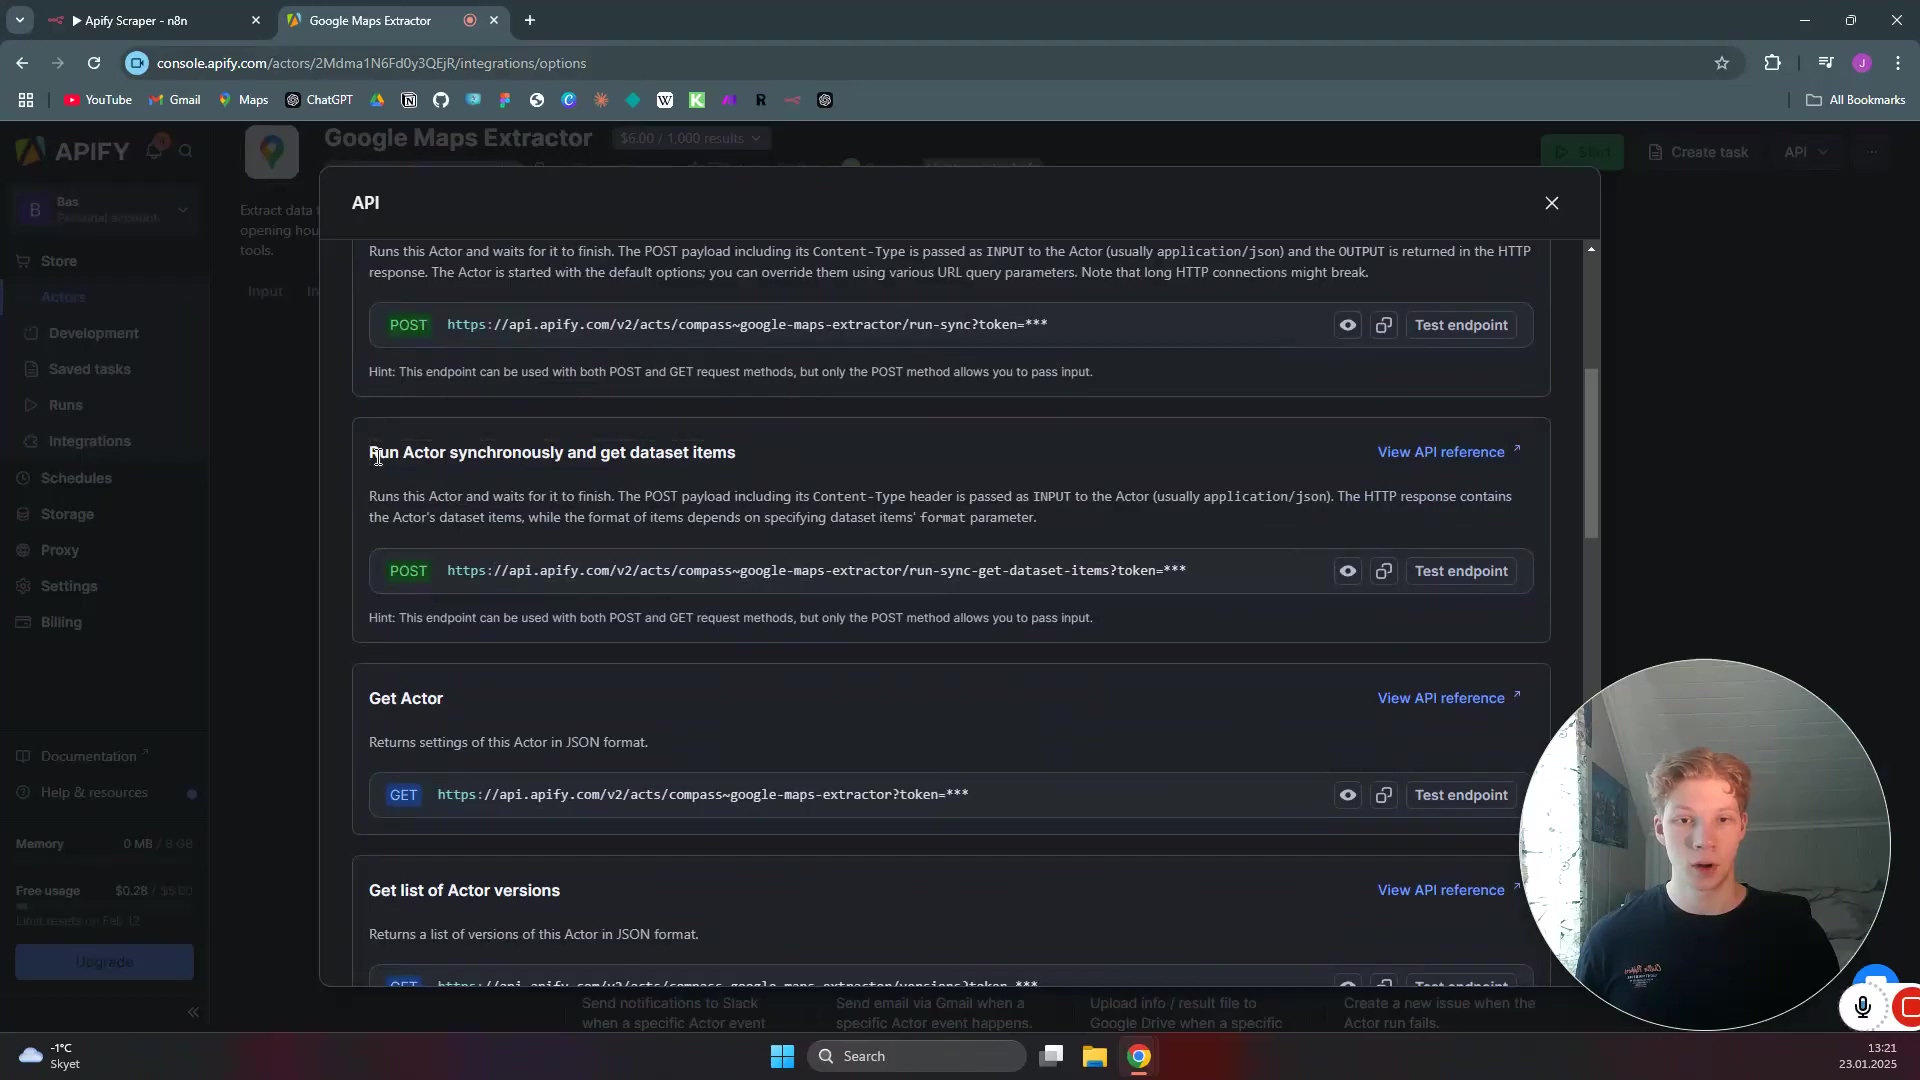Image resolution: width=1920 pixels, height=1080 pixels.
Task: Click the Create task button
Action: click(x=1698, y=152)
